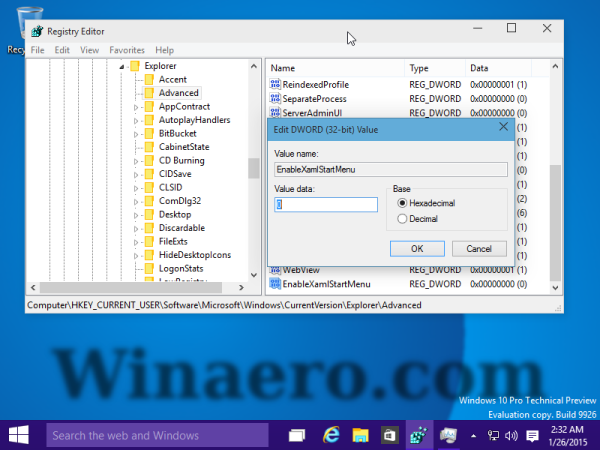The image size is (600, 450).
Task: Click the Registry Editor taskbar icon
Action: 419,435
